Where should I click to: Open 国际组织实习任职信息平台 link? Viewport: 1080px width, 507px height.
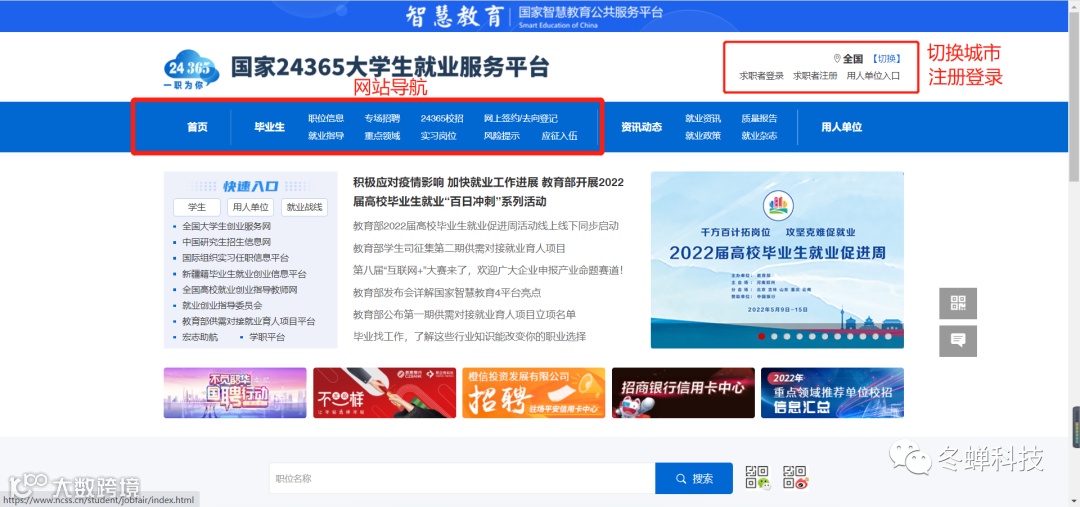pyautogui.click(x=236, y=258)
